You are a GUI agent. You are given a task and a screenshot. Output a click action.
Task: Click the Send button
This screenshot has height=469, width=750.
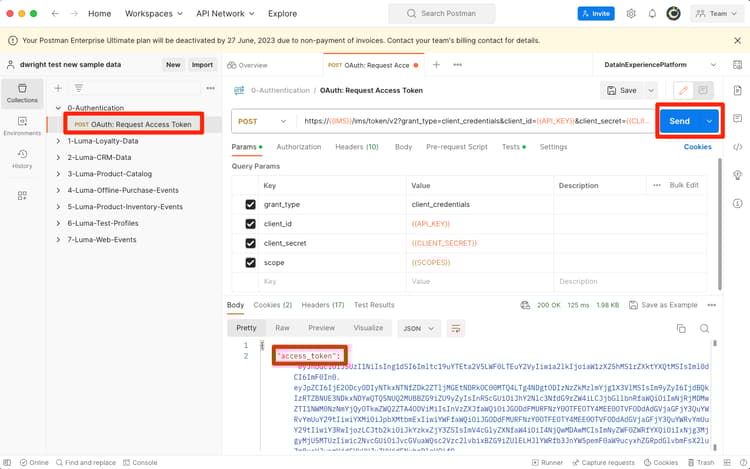click(679, 121)
